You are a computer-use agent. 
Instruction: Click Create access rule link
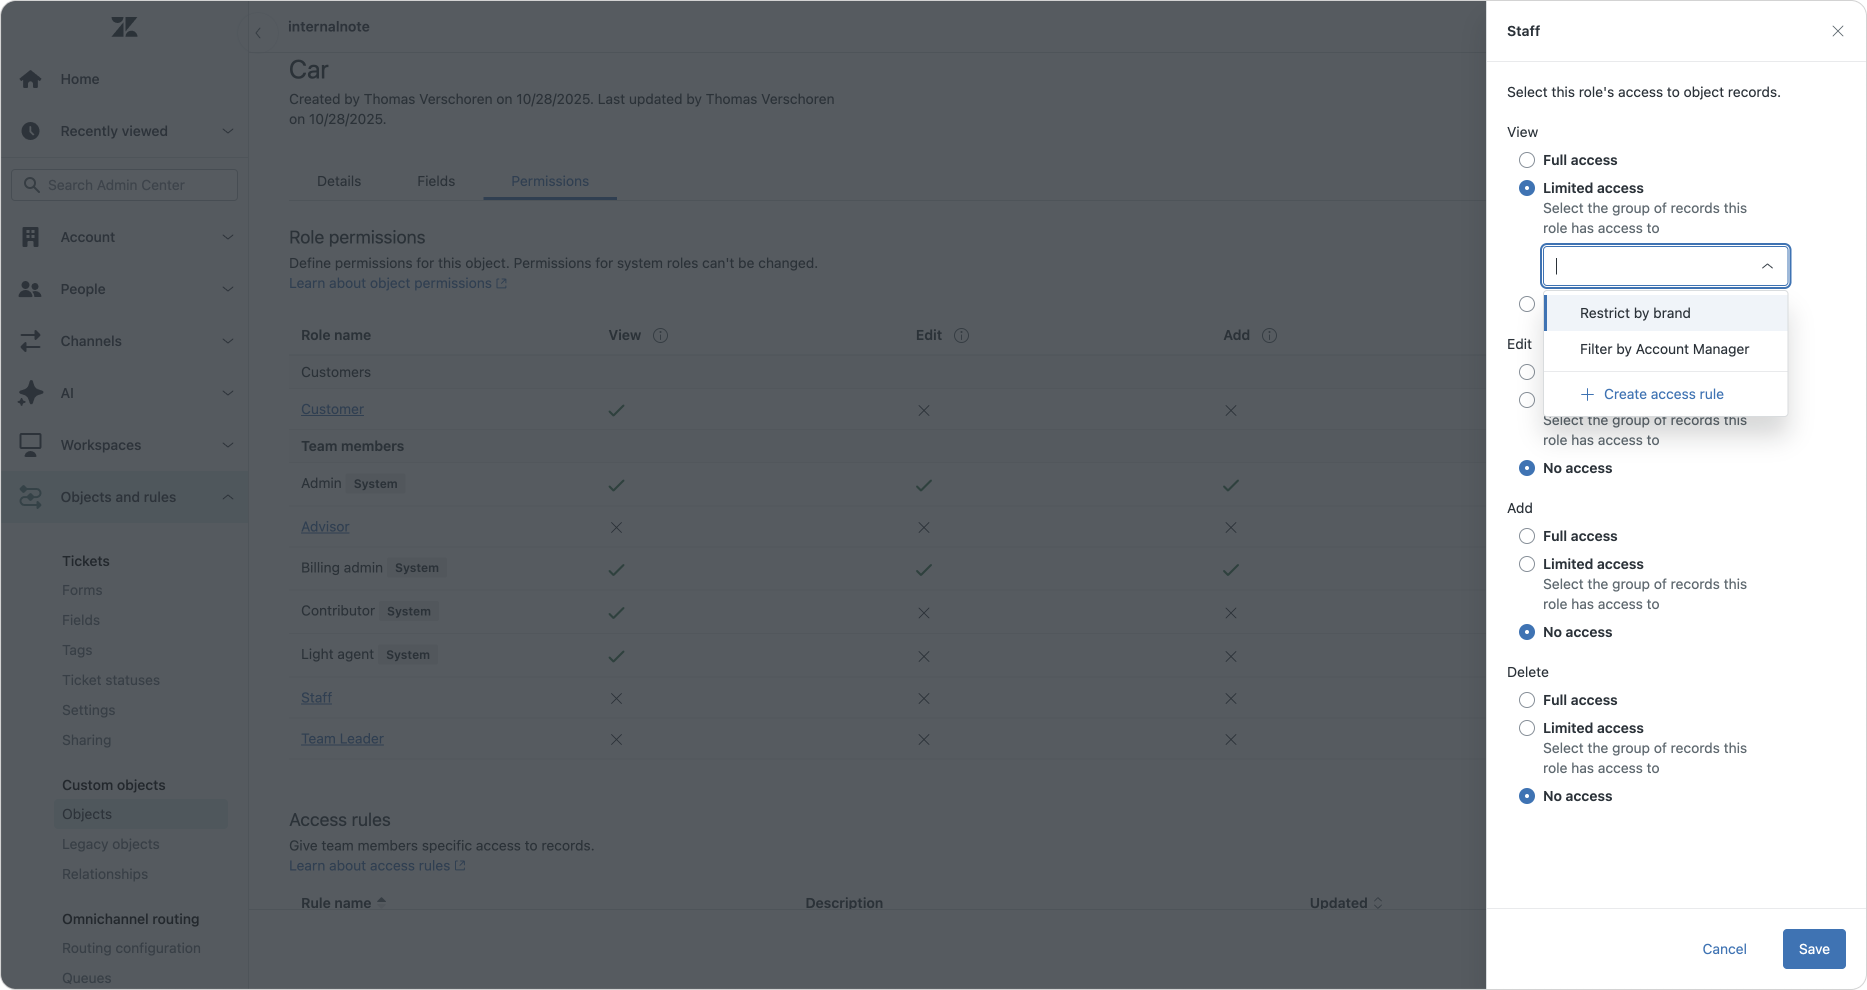(1664, 394)
